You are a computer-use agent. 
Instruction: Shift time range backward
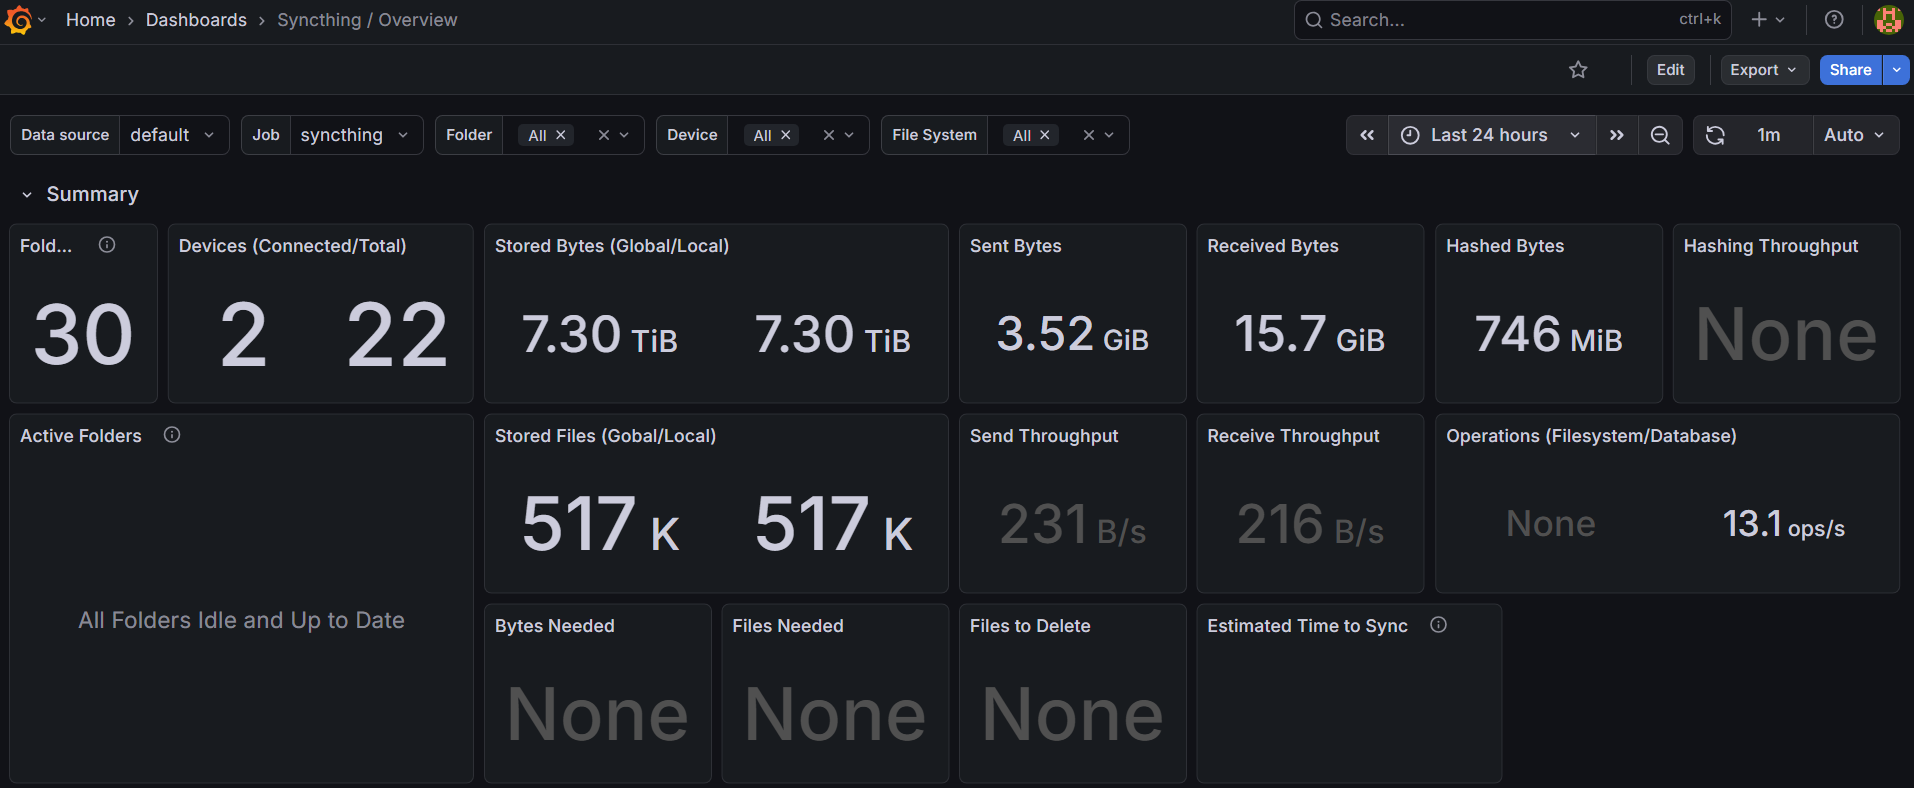(x=1367, y=135)
